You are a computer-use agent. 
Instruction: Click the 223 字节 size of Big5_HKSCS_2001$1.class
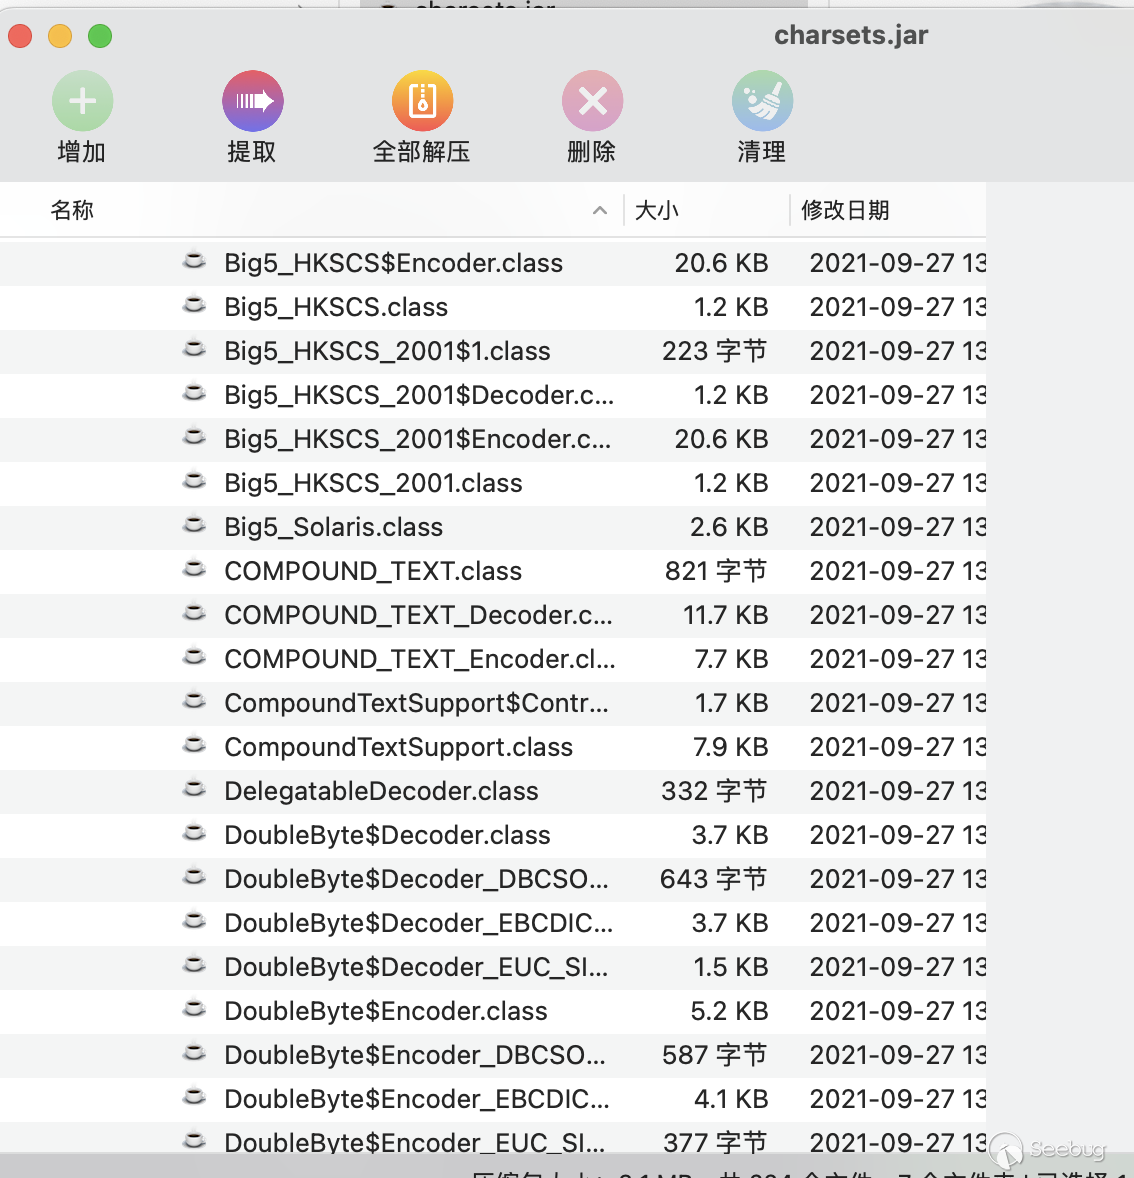715,352
